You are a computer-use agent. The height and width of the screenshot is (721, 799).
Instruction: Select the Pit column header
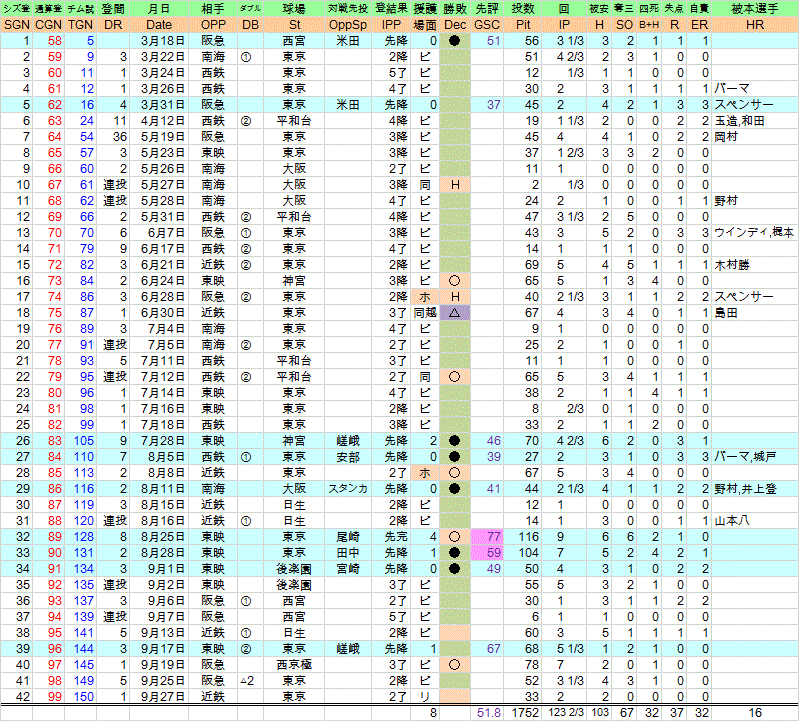pos(523,24)
